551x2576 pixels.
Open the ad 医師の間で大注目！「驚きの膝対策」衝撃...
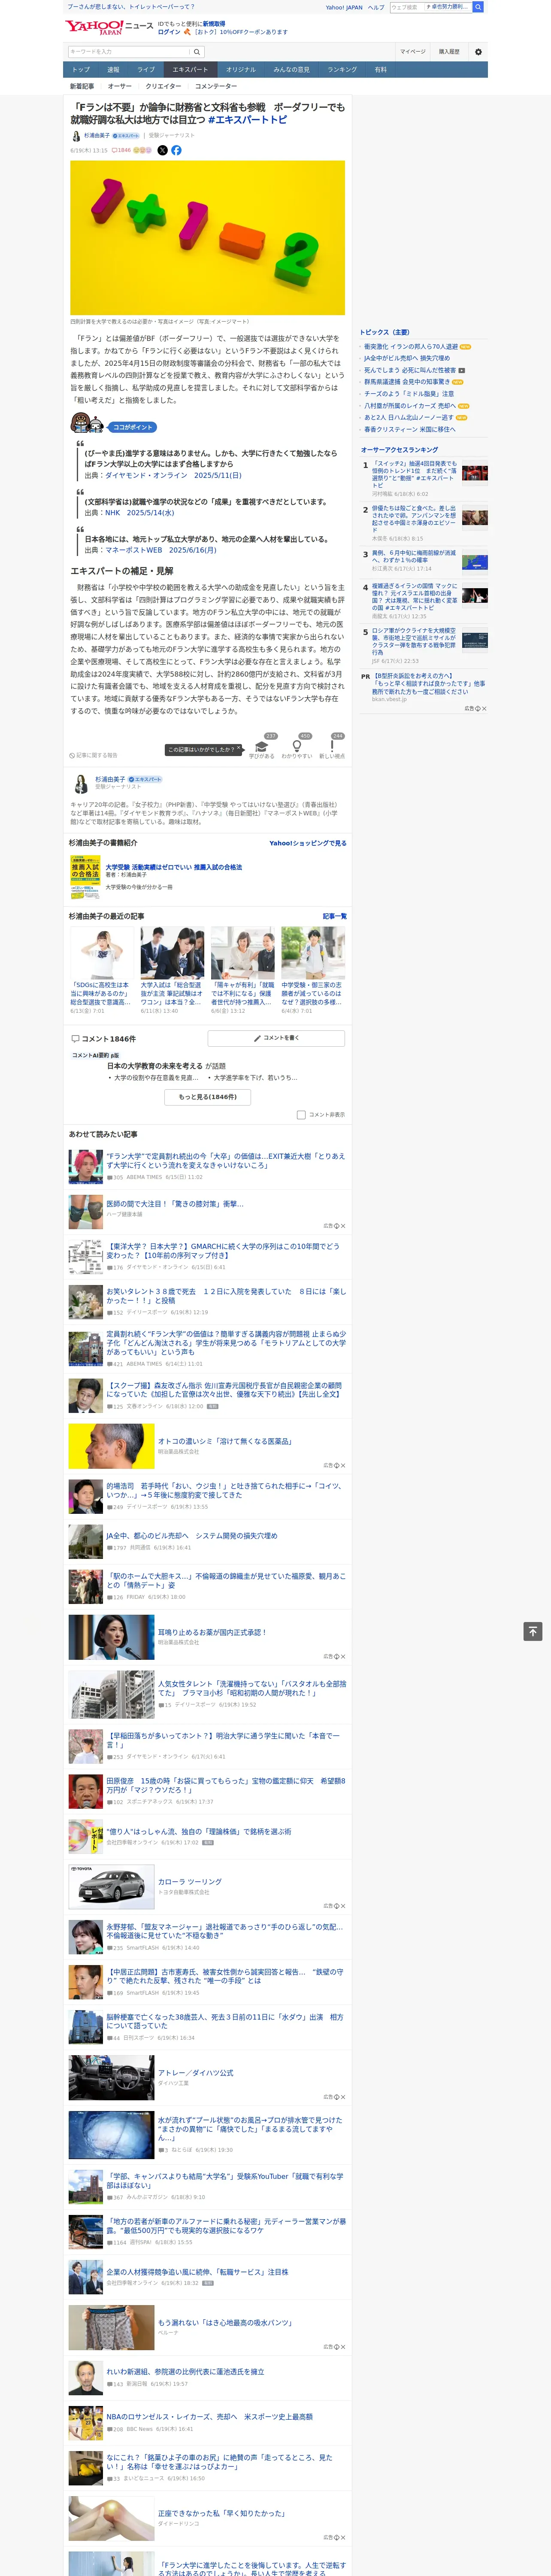coord(175,1204)
